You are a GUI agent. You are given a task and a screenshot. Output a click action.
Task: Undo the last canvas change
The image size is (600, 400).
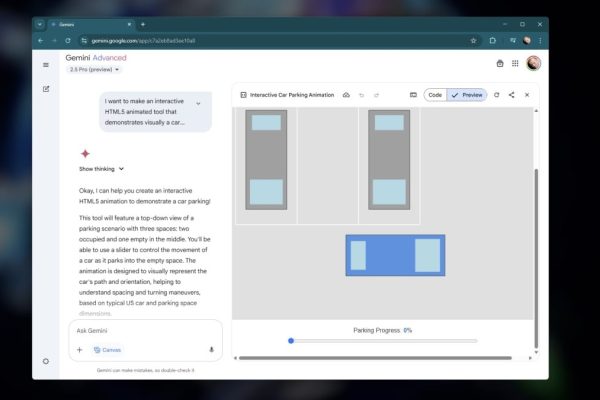point(361,95)
